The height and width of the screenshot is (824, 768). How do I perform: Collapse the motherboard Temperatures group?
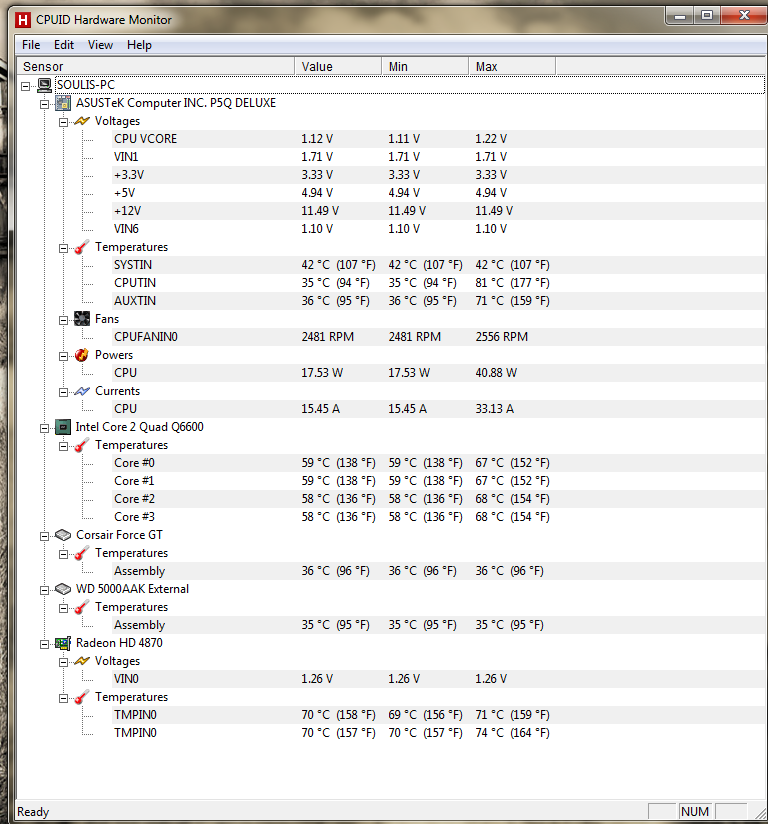[x=64, y=248]
